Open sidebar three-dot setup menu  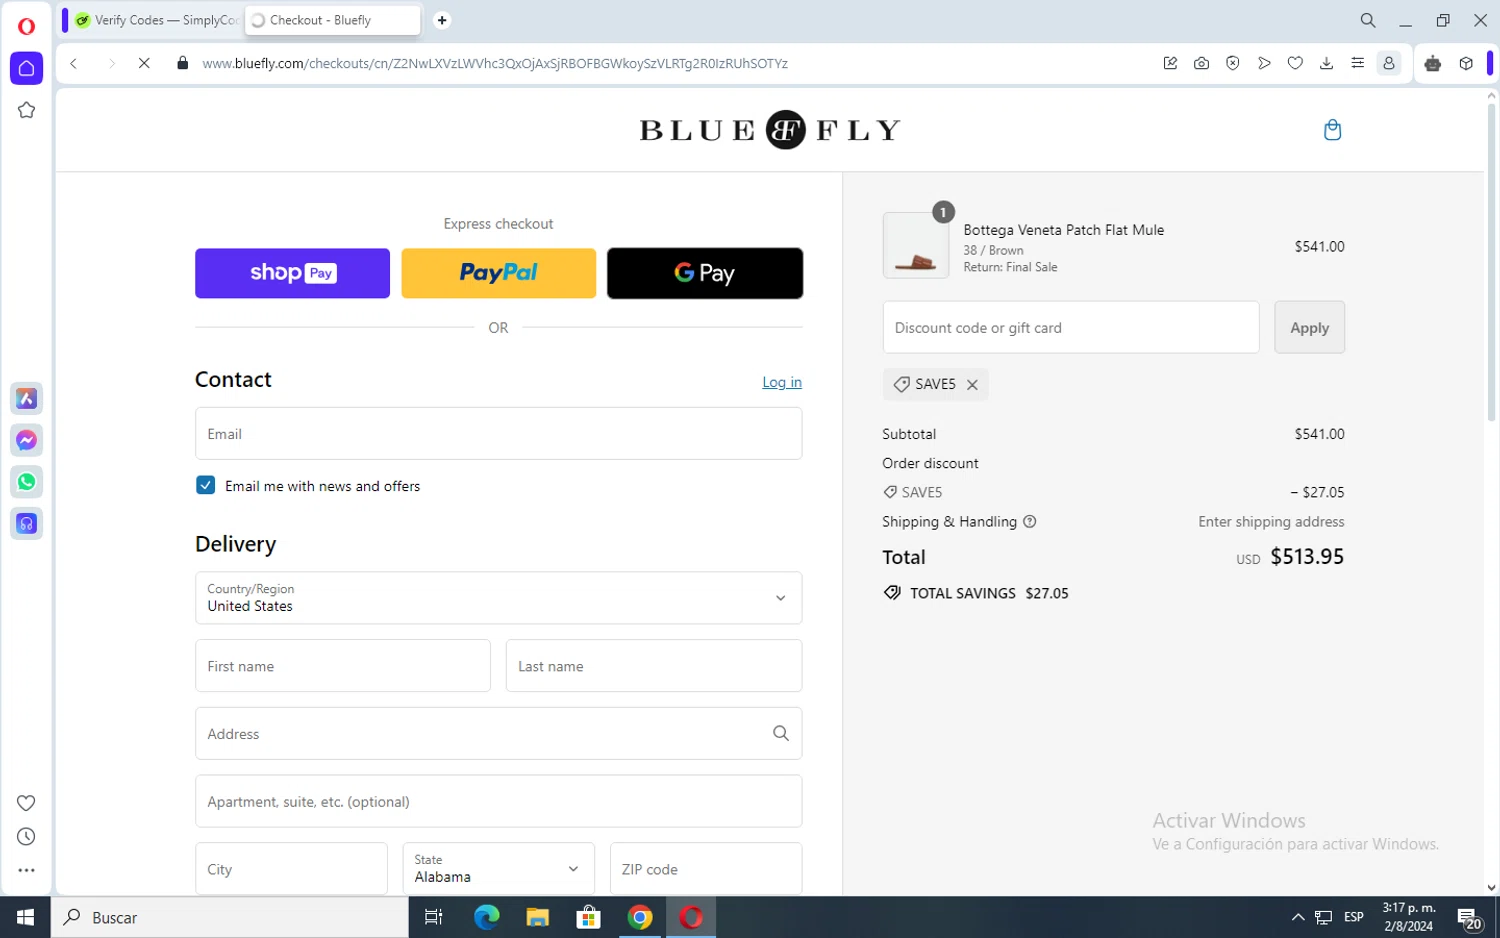tap(27, 871)
